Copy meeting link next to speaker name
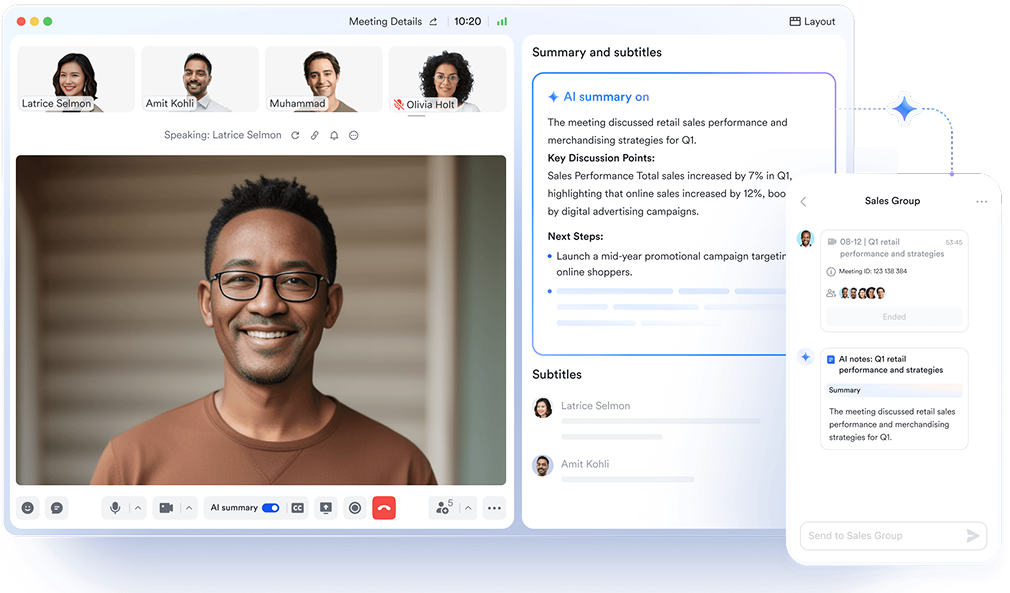Viewport: 1010px width, 593px height. [x=314, y=135]
